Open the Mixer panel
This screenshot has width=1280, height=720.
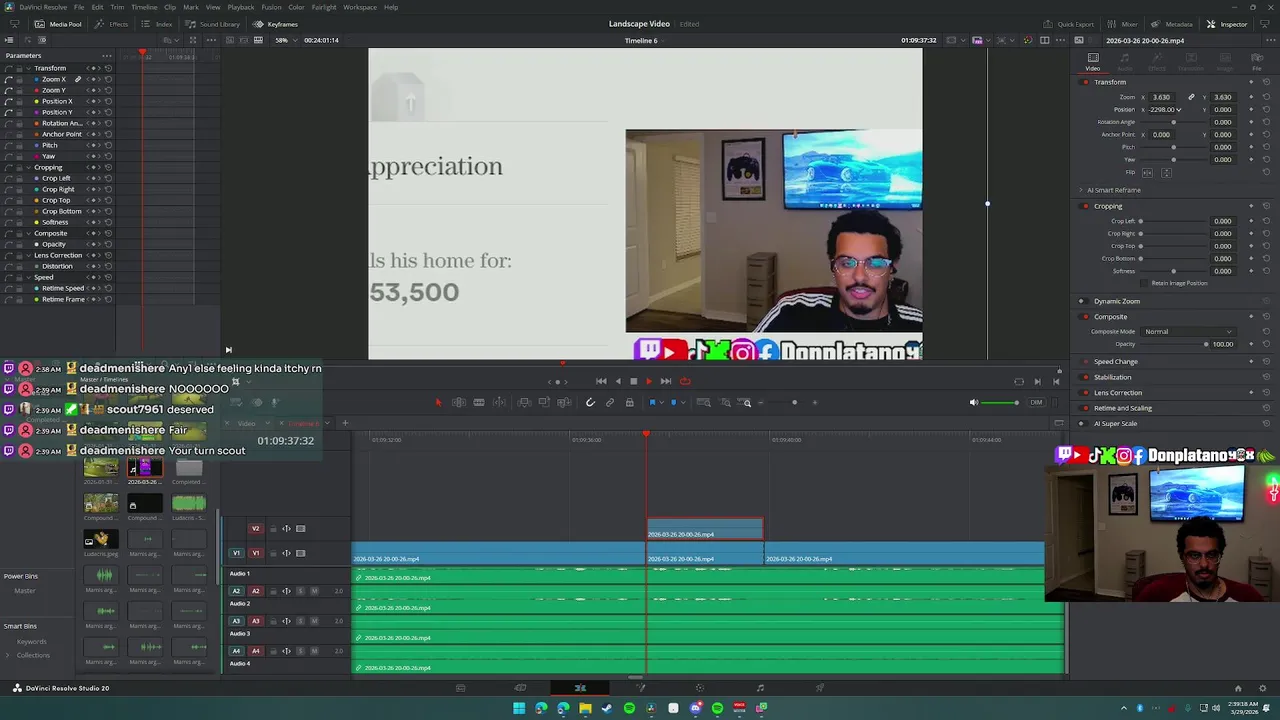click(x=1122, y=24)
